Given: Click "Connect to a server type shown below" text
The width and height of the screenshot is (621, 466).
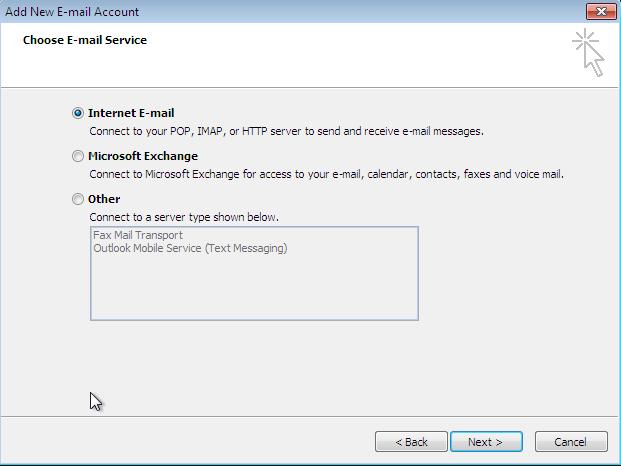Looking at the screenshot, I should (x=184, y=217).
